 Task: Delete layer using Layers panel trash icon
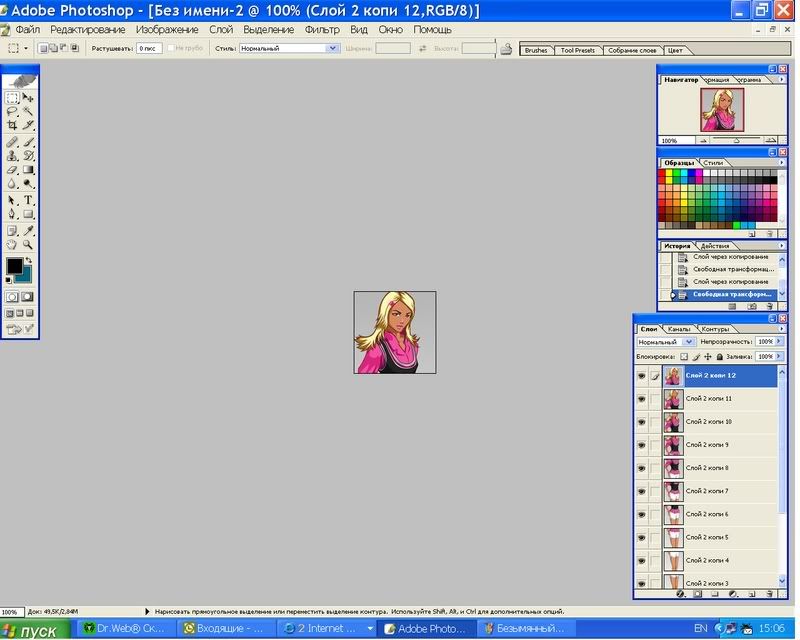(769, 594)
